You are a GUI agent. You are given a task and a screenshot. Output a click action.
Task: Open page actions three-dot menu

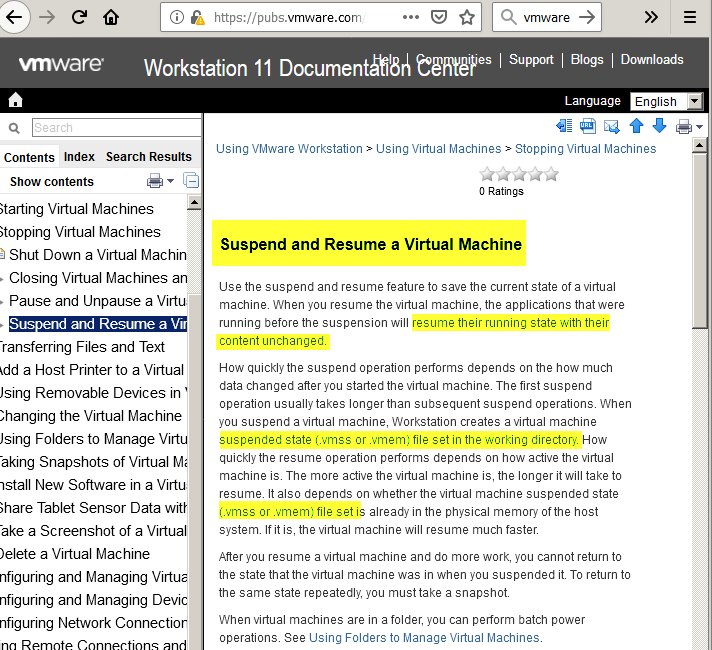[x=410, y=17]
